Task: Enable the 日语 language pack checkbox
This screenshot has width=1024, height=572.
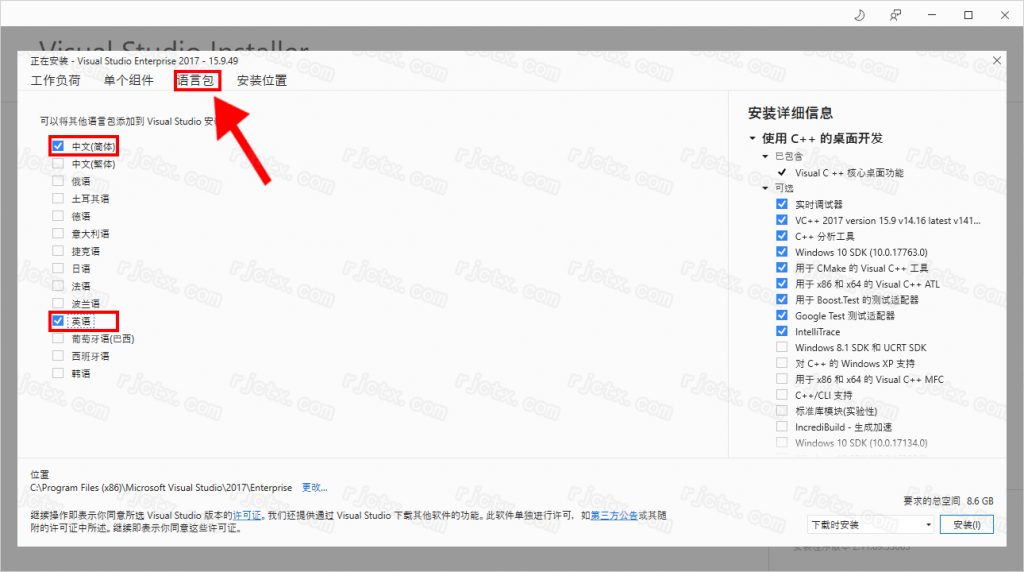Action: pos(58,268)
